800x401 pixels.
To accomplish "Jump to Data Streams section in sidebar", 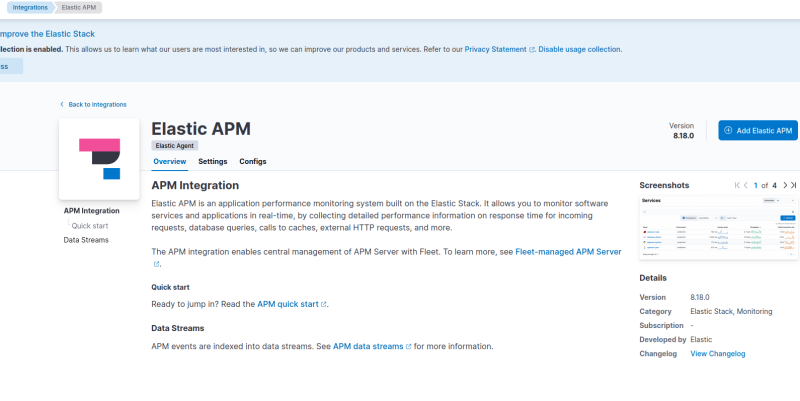I will point(86,240).
